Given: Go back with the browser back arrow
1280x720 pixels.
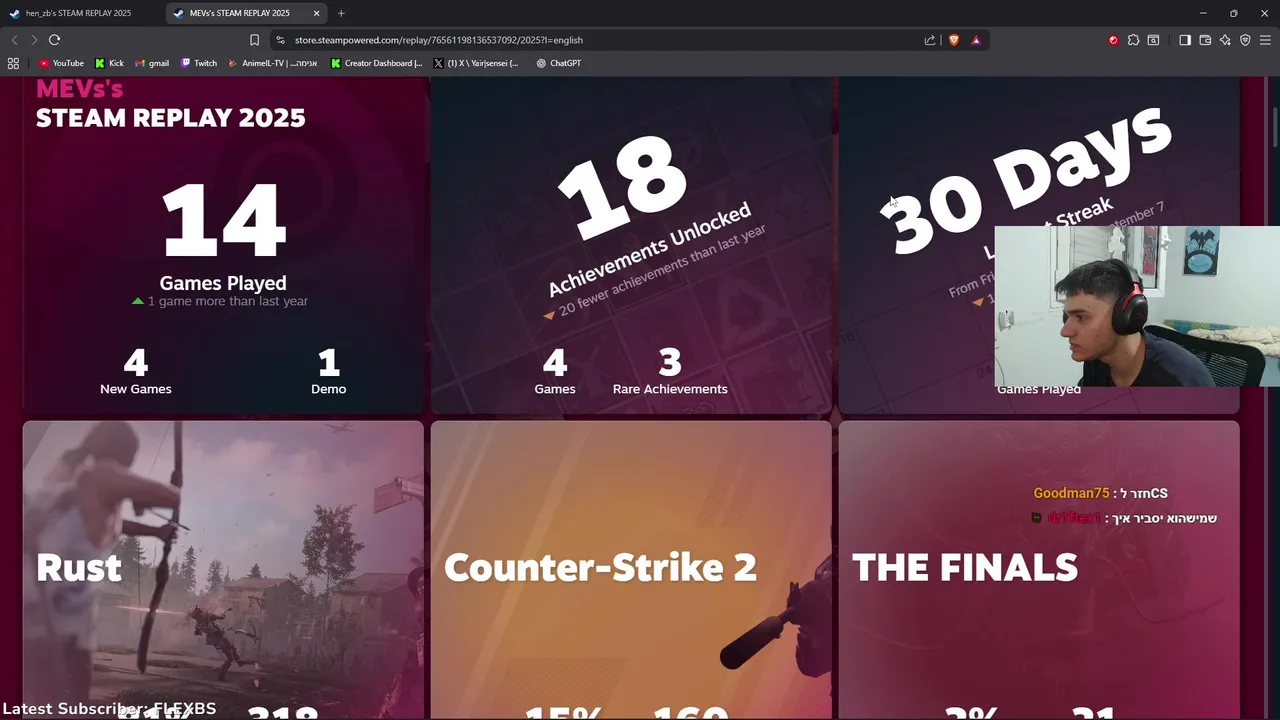Looking at the screenshot, I should 14,40.
